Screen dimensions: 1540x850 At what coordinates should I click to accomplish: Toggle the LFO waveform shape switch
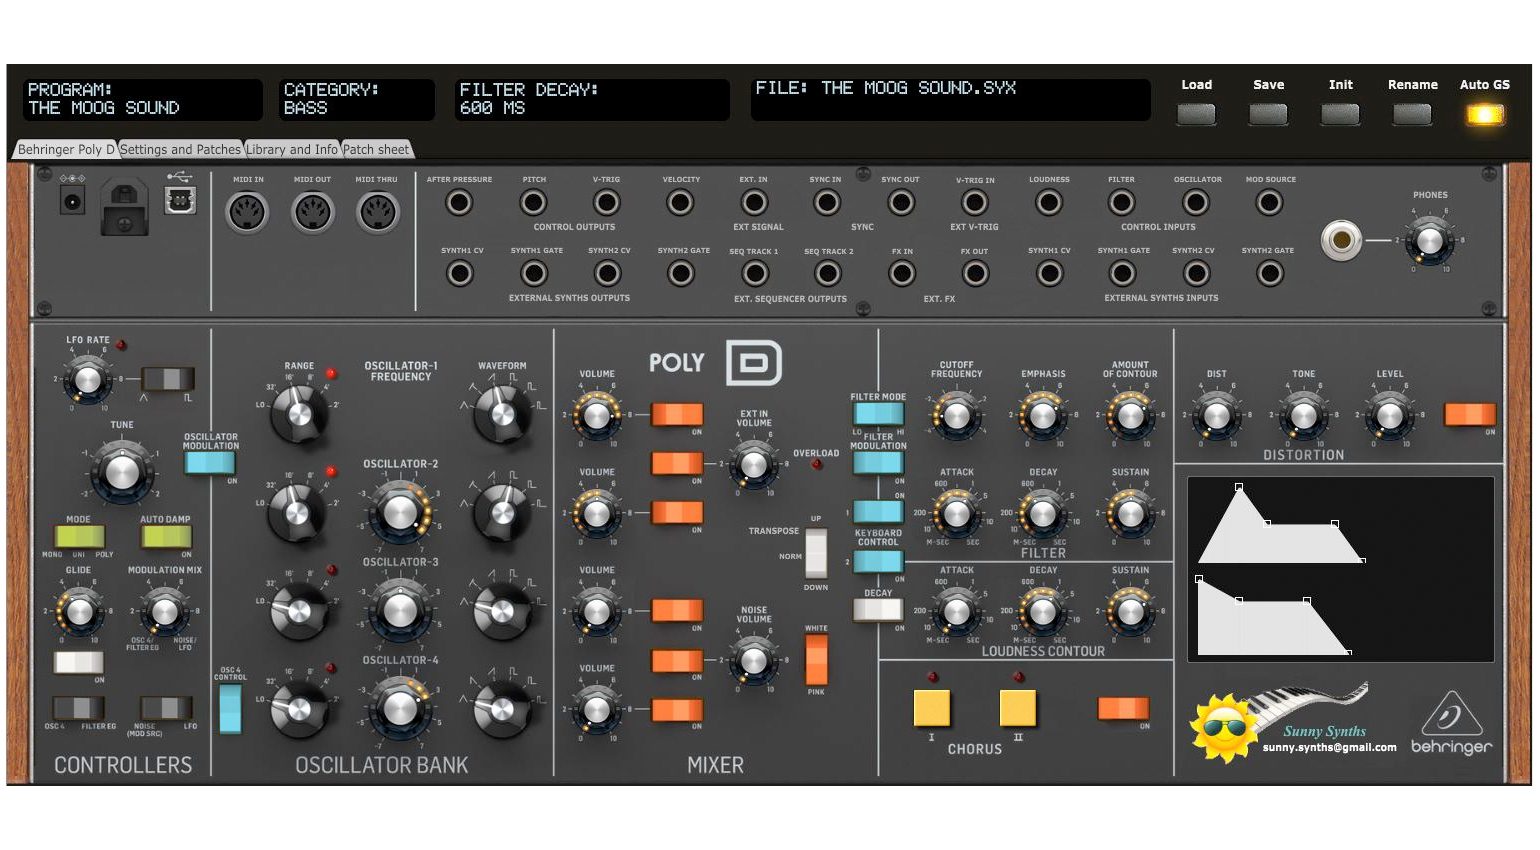(167, 379)
